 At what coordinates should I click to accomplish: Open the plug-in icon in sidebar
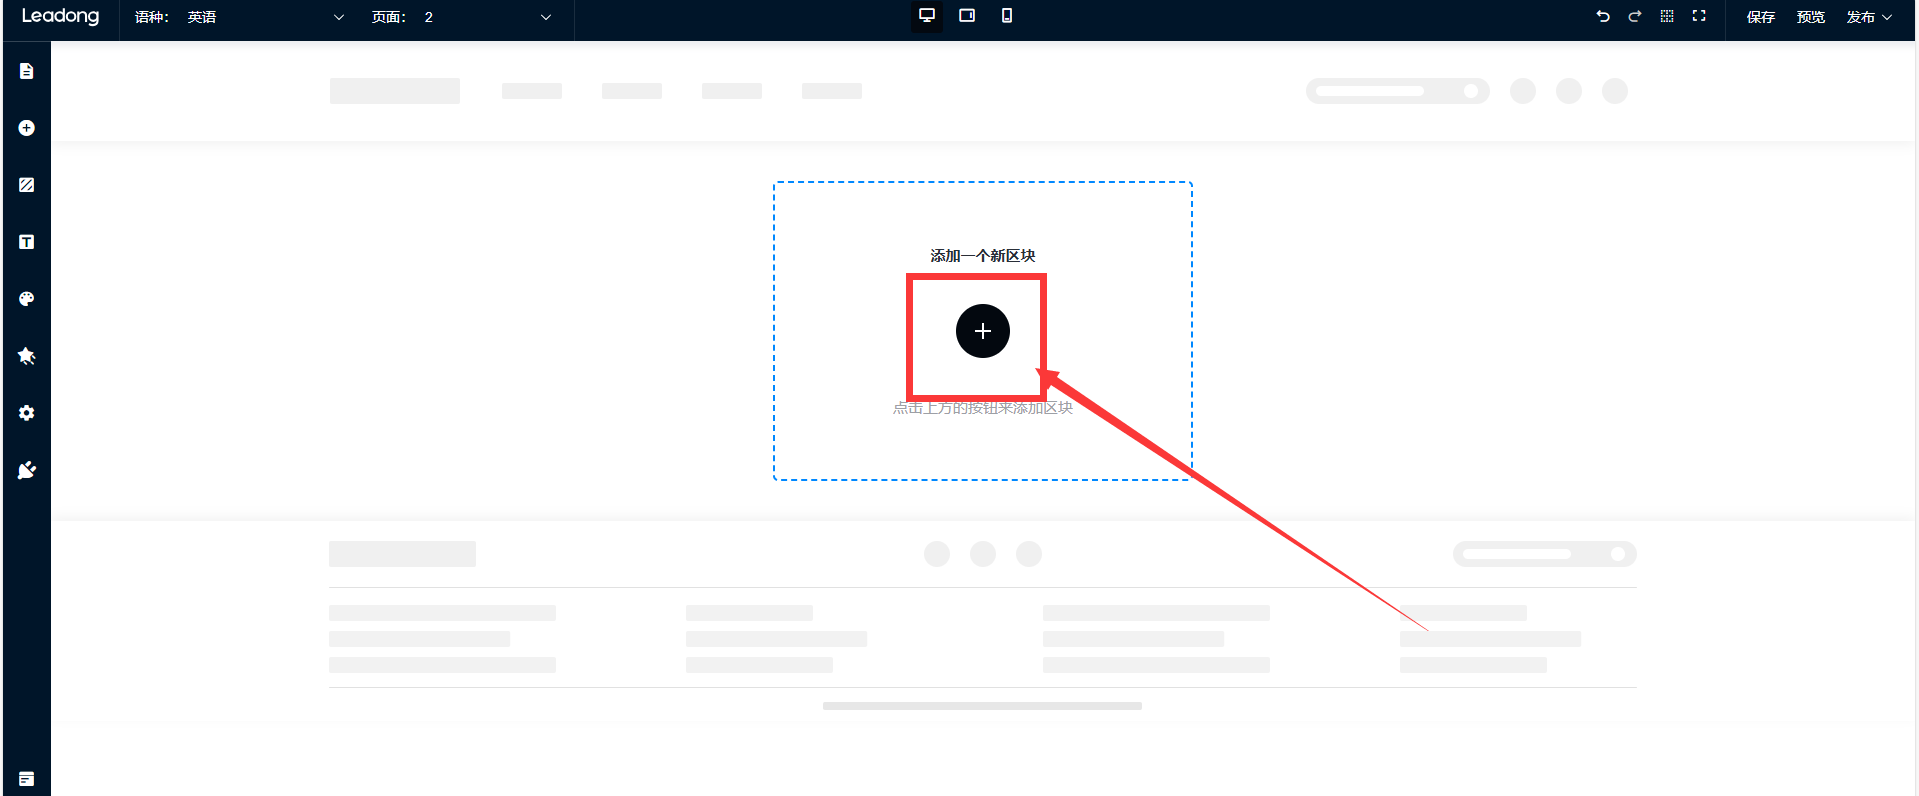(27, 470)
